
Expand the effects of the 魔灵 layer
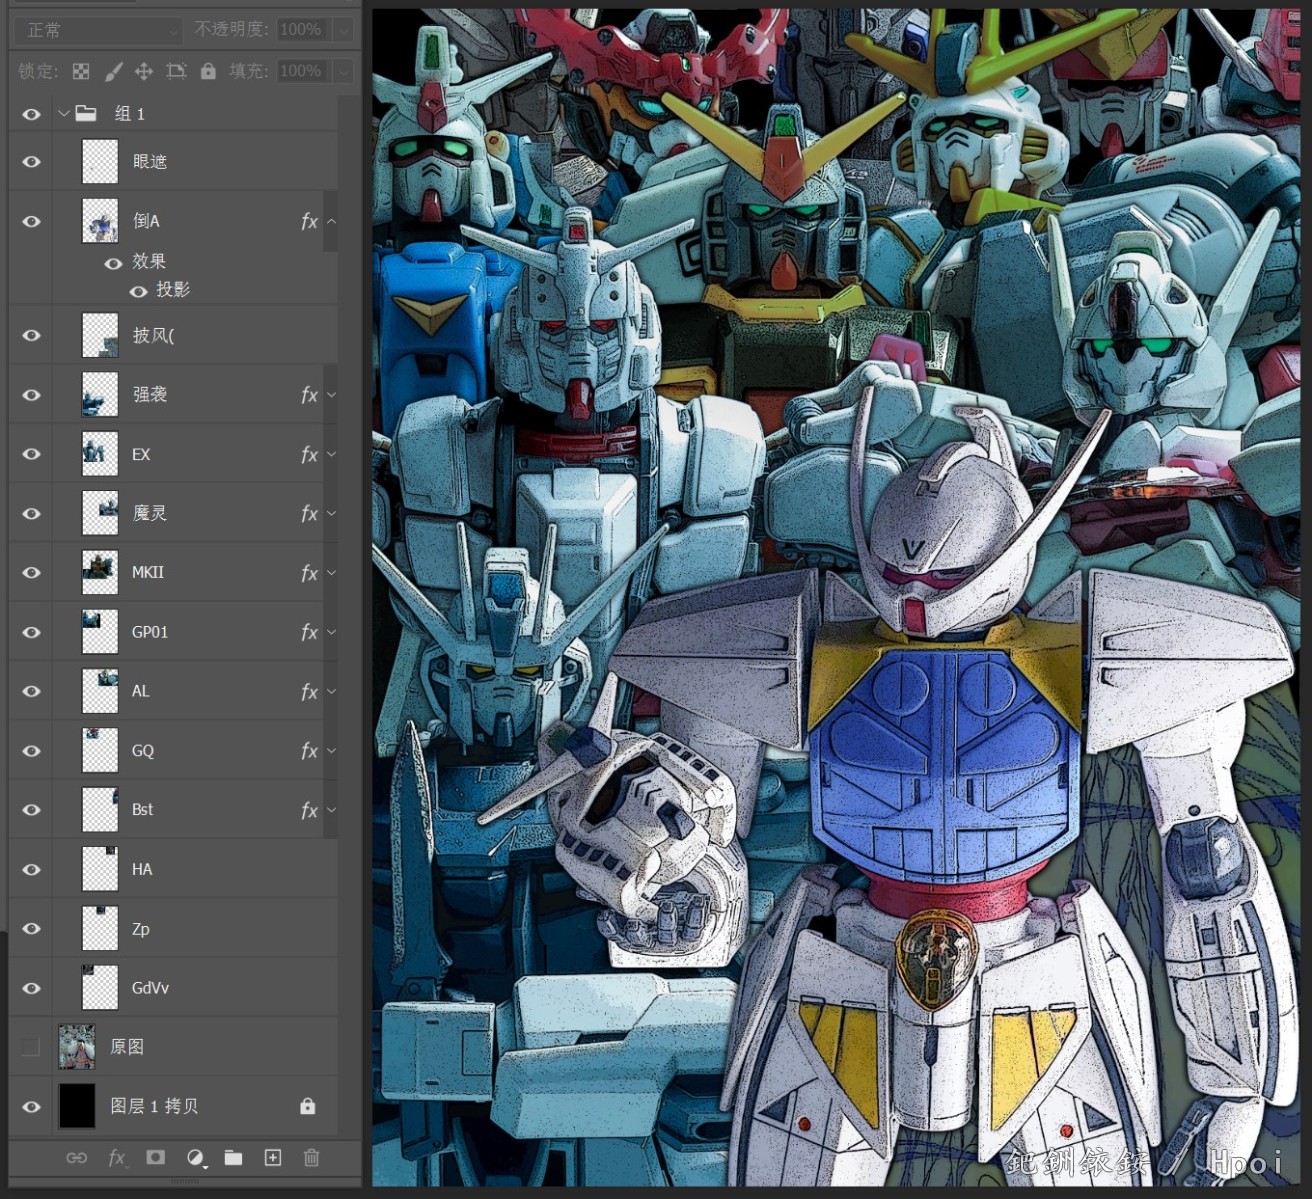[331, 513]
